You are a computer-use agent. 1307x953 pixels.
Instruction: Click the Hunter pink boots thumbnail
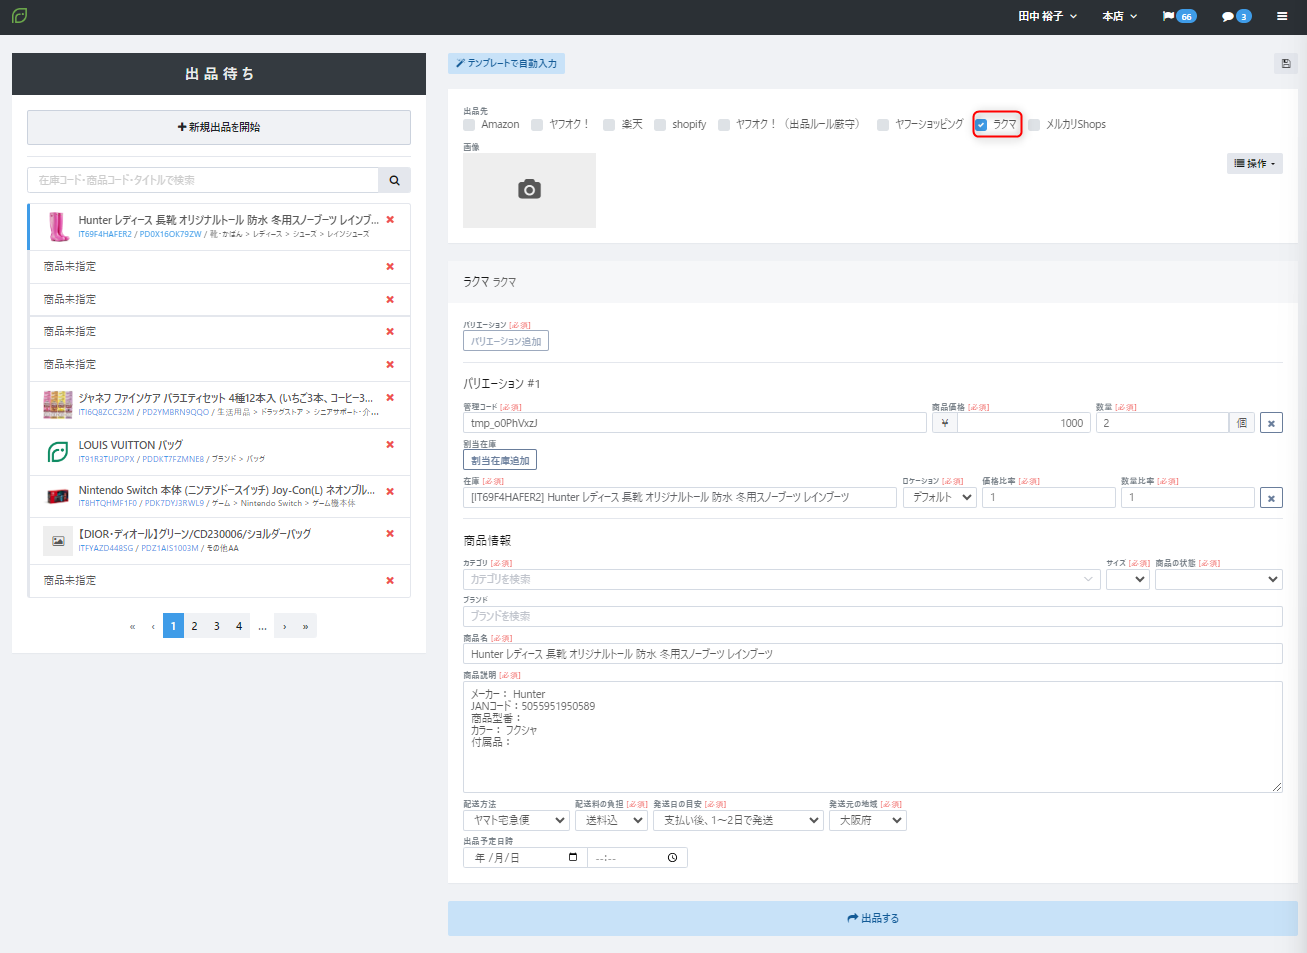pyautogui.click(x=58, y=227)
